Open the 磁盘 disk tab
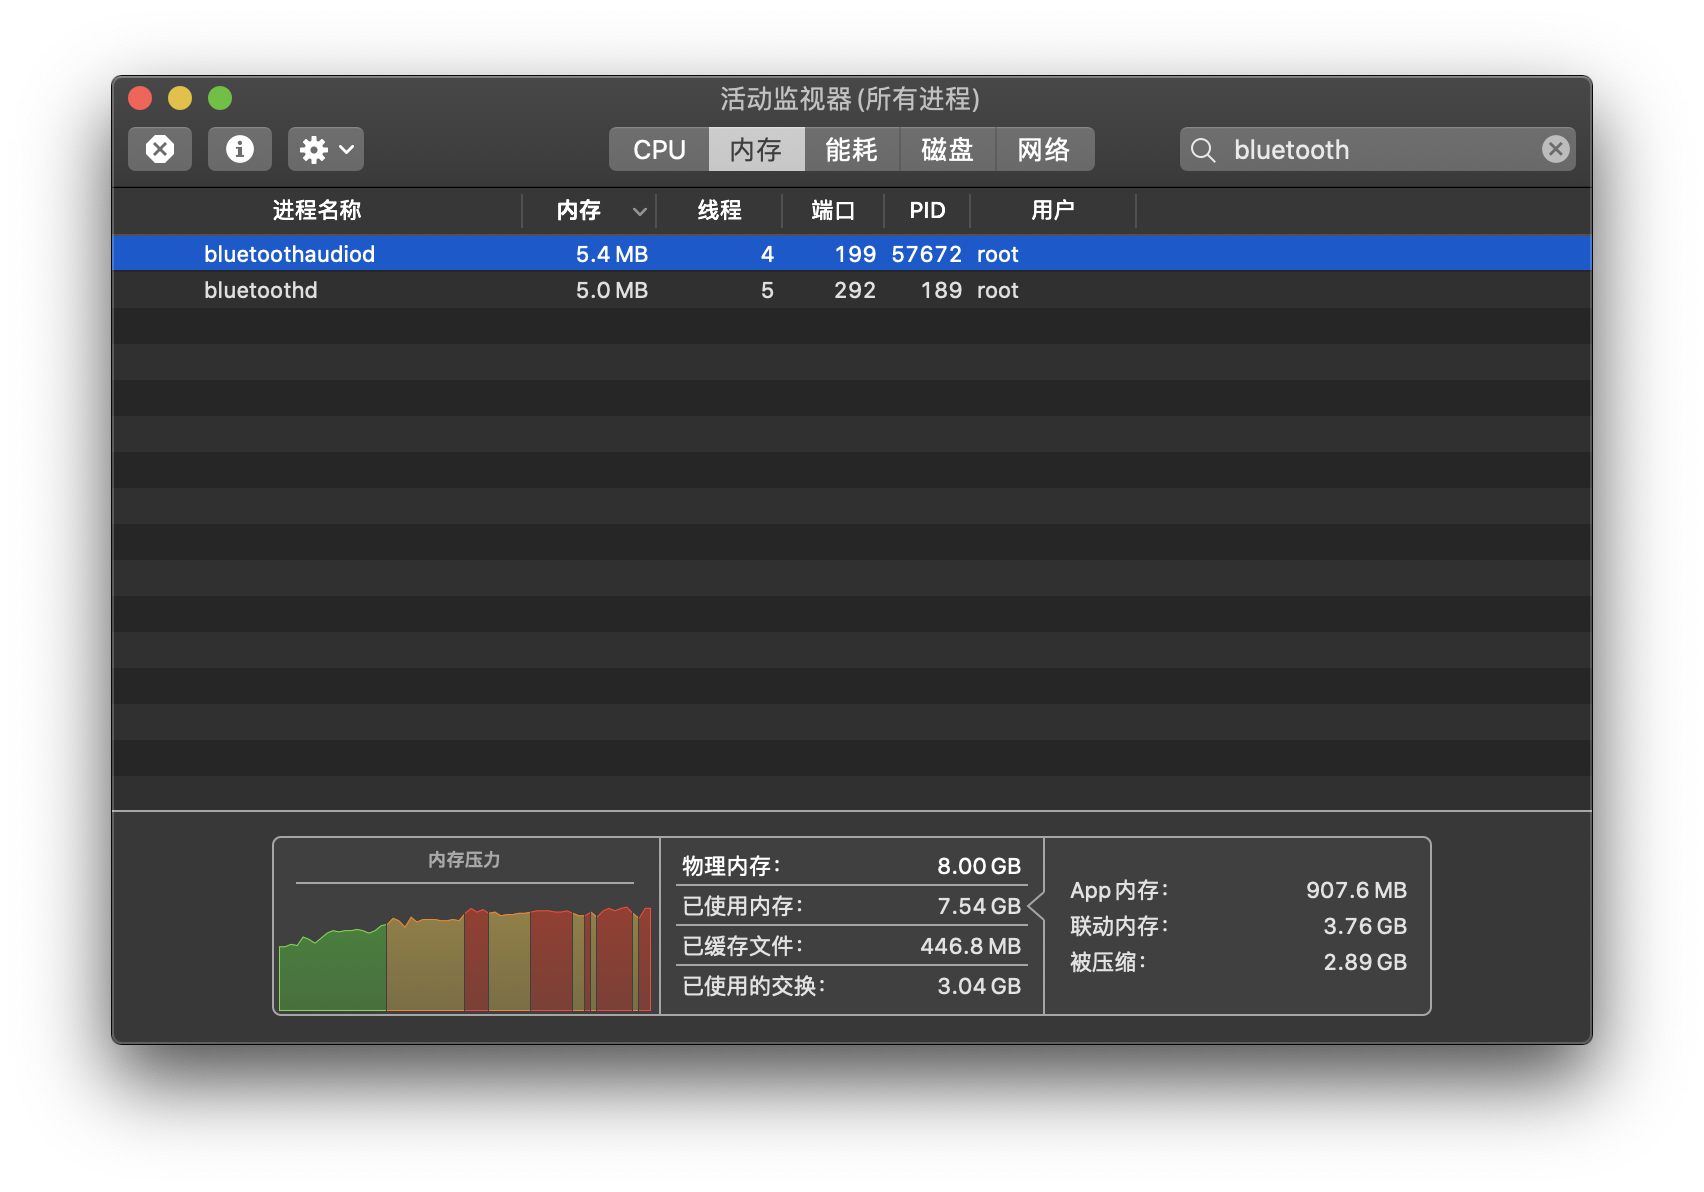Image resolution: width=1704 pixels, height=1192 pixels. point(947,149)
